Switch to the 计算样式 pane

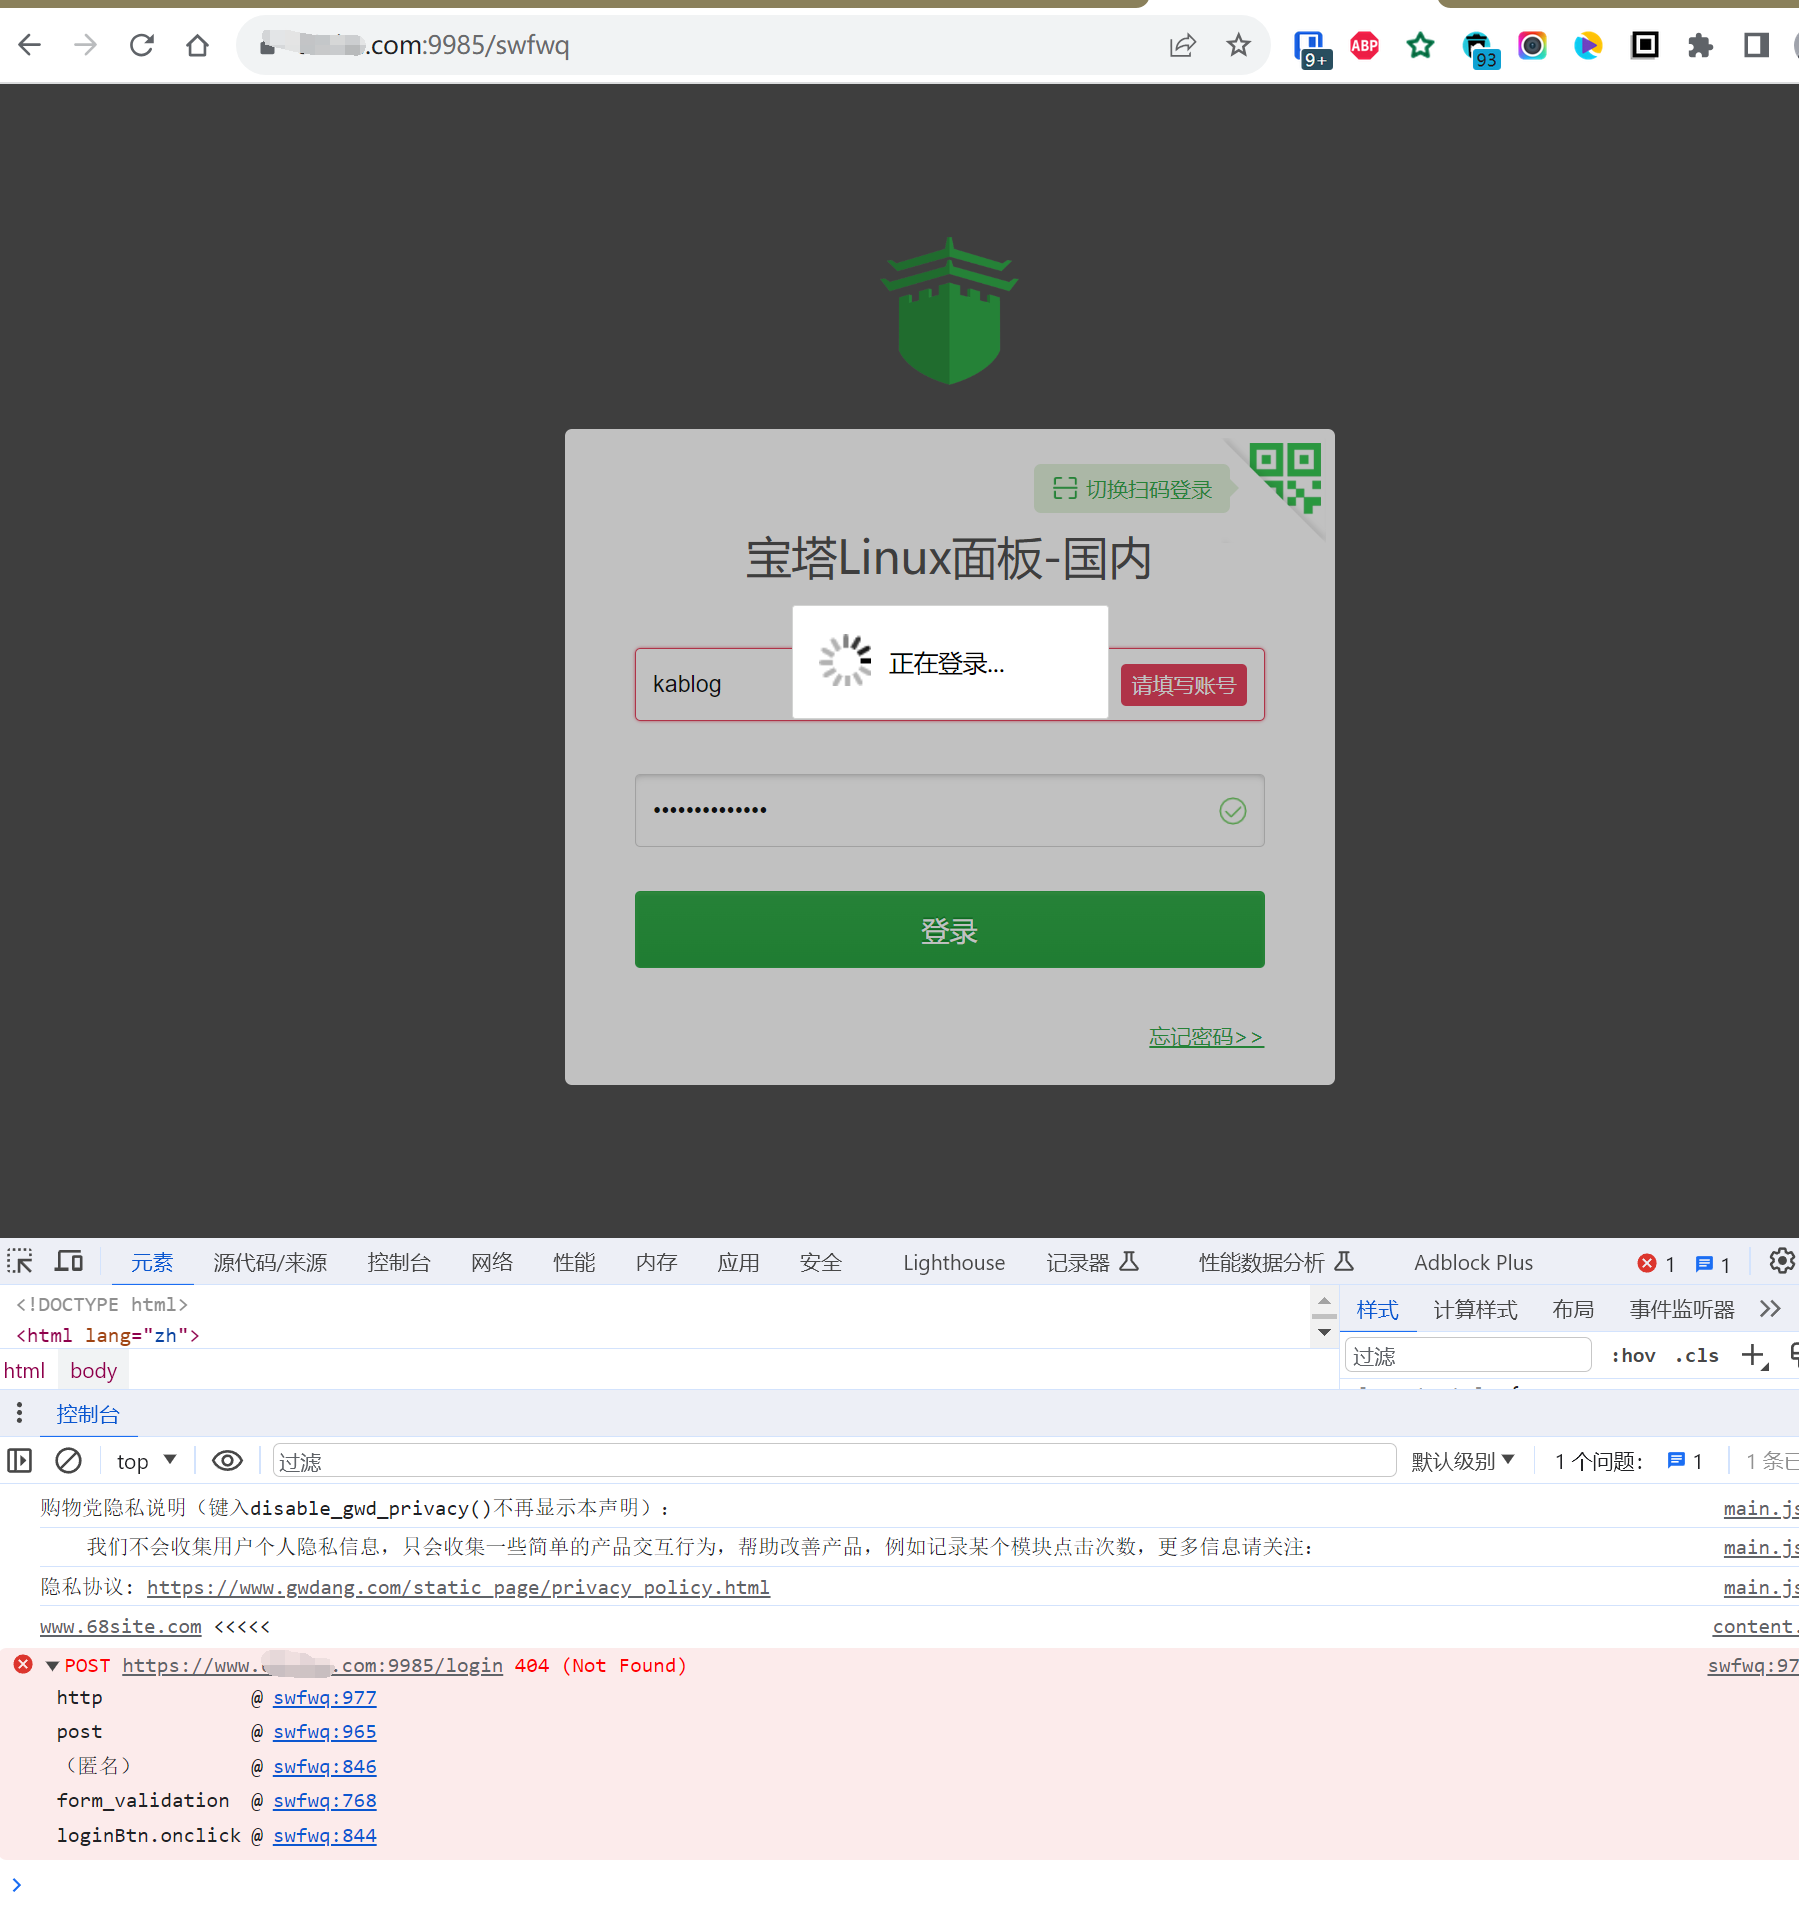pyautogui.click(x=1475, y=1310)
